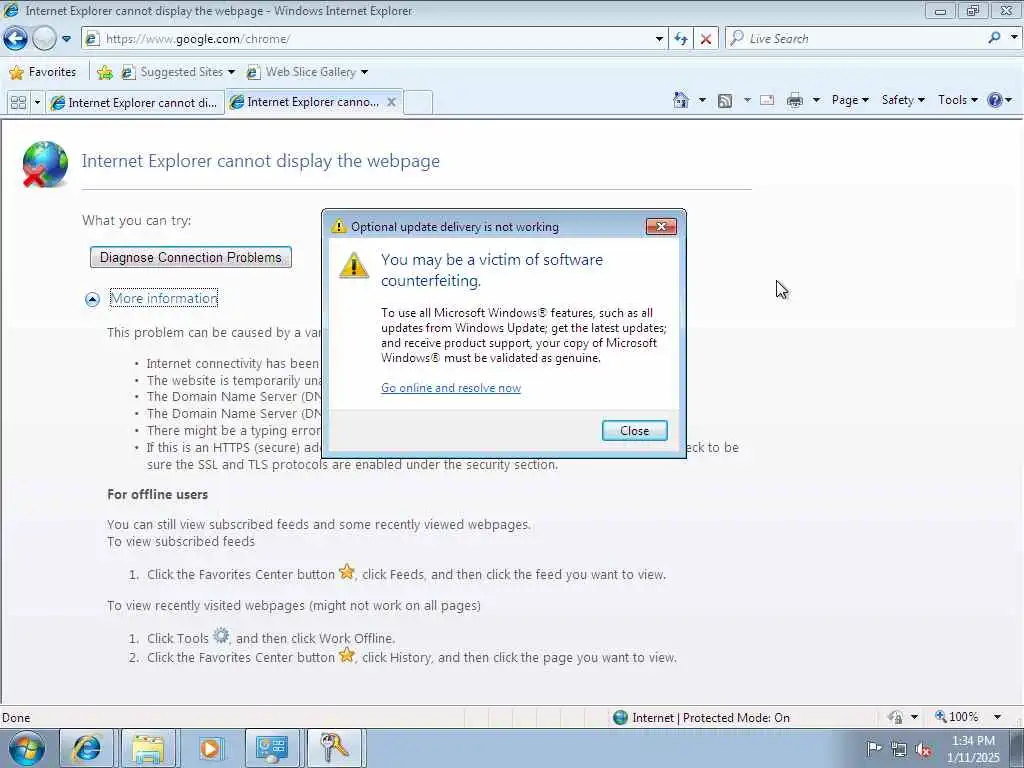Close the update warning dialog with X
The image size is (1024, 768).
click(x=661, y=227)
